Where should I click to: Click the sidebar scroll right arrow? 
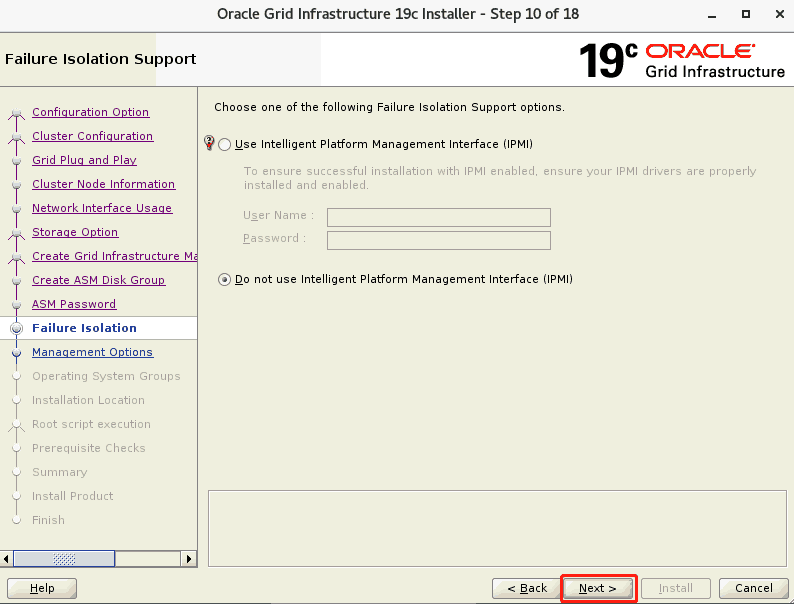(x=189, y=559)
